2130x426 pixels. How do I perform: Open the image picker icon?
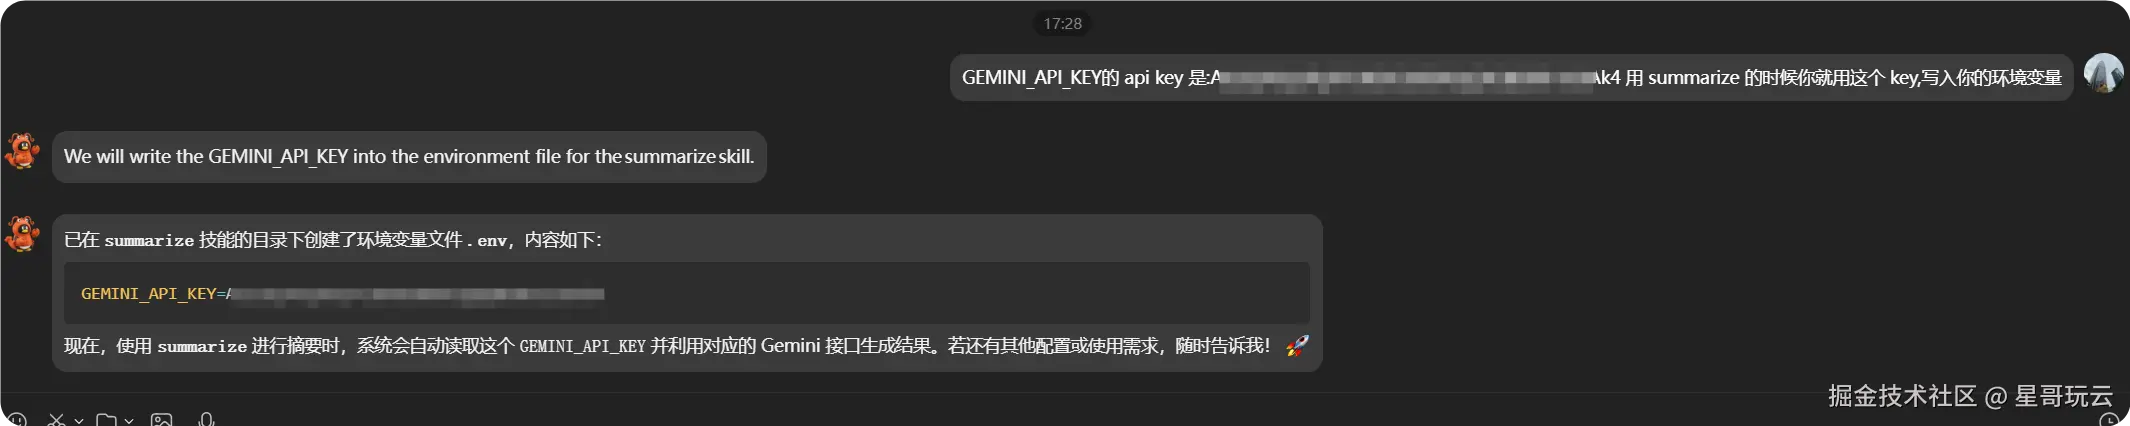161,420
